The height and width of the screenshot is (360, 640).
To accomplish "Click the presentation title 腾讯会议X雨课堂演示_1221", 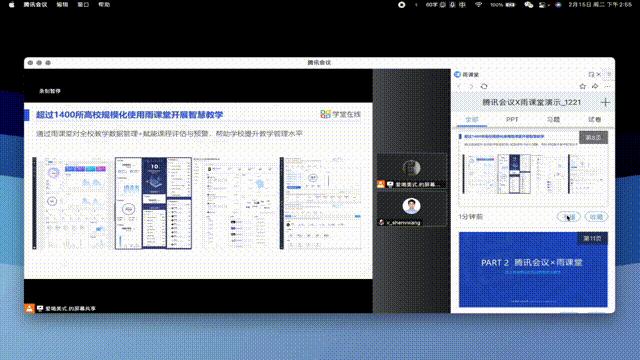I will click(531, 102).
